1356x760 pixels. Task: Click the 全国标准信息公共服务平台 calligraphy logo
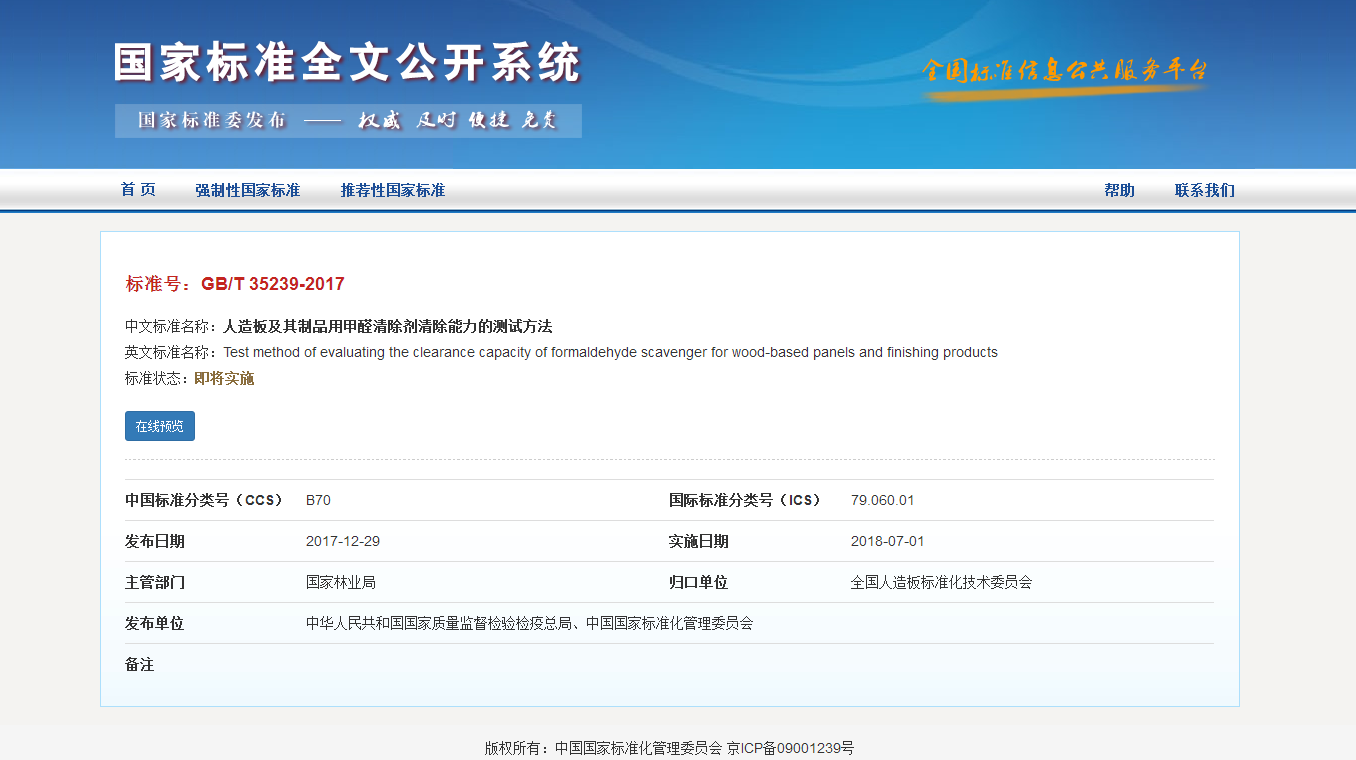pos(1064,71)
